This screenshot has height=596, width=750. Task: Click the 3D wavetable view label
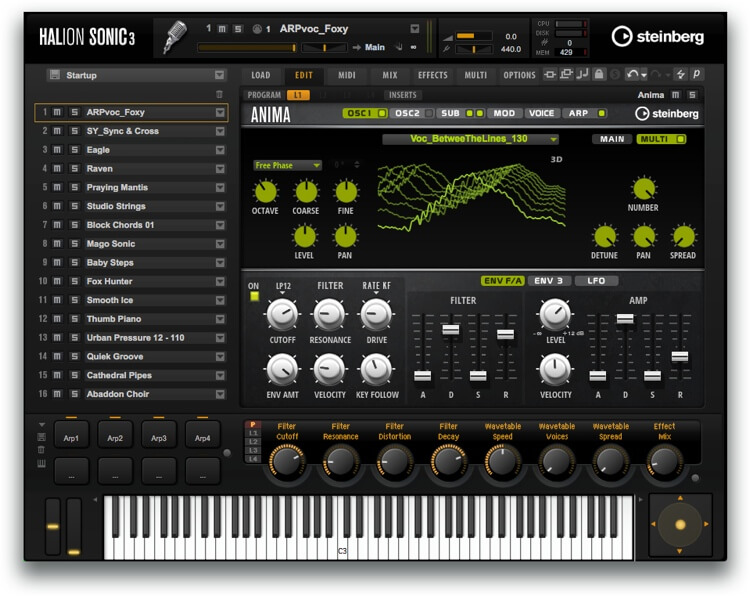(x=556, y=159)
